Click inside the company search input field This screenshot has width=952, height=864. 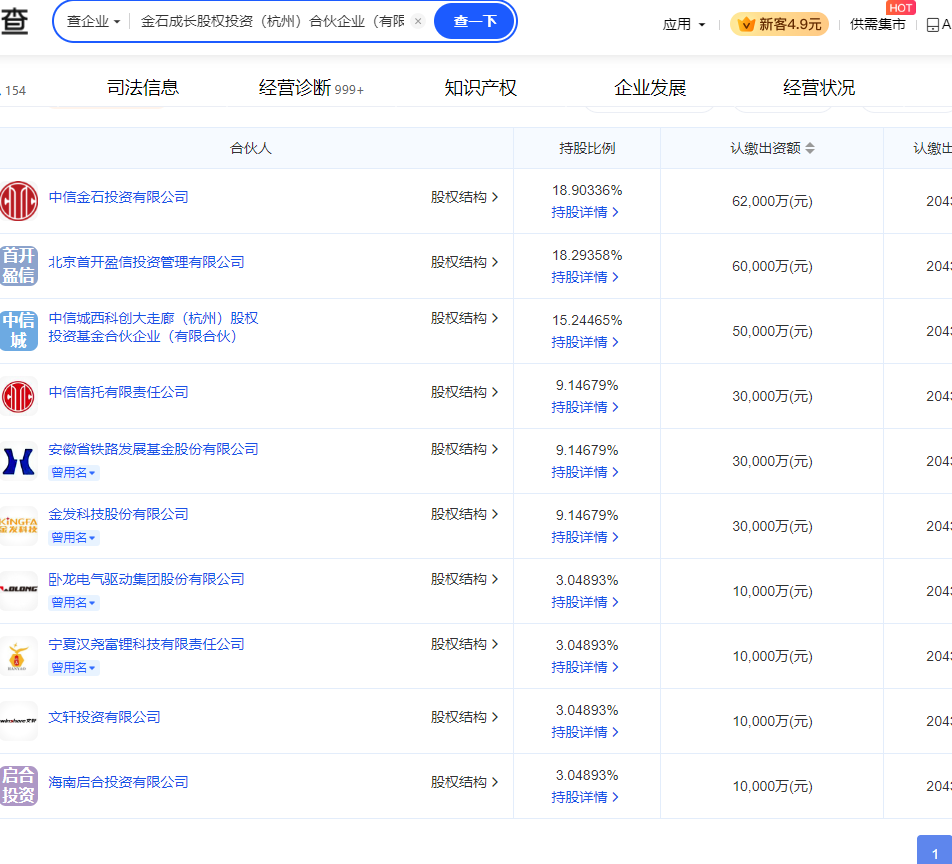point(273,21)
